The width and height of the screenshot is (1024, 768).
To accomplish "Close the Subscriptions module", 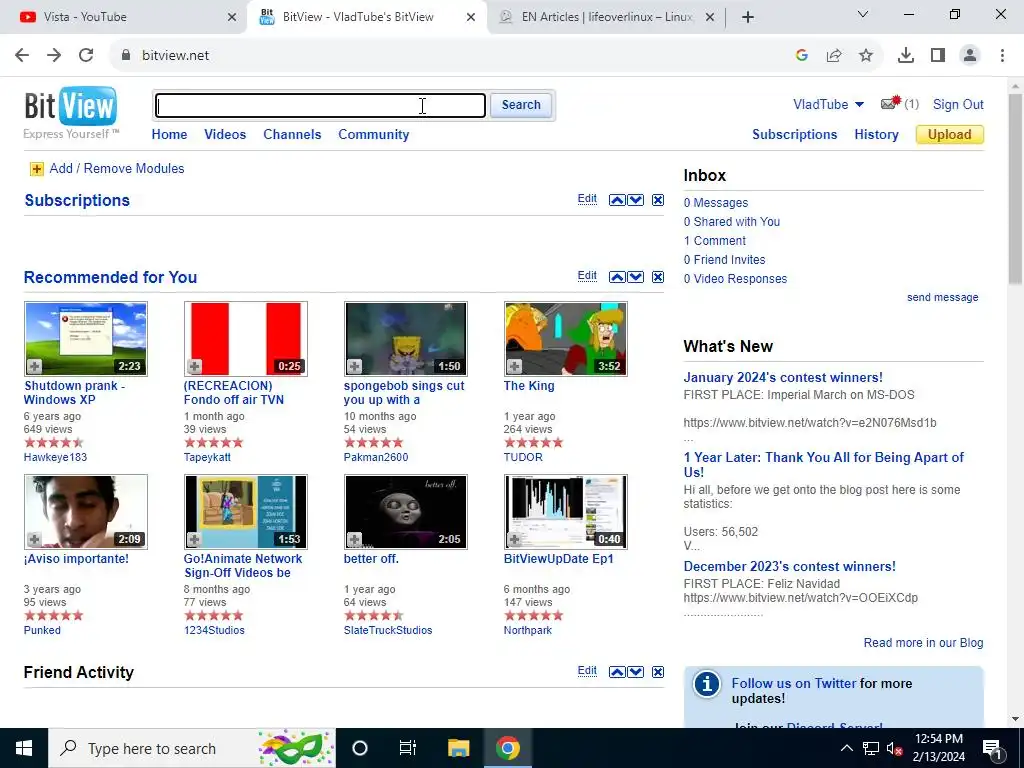I will pos(658,200).
